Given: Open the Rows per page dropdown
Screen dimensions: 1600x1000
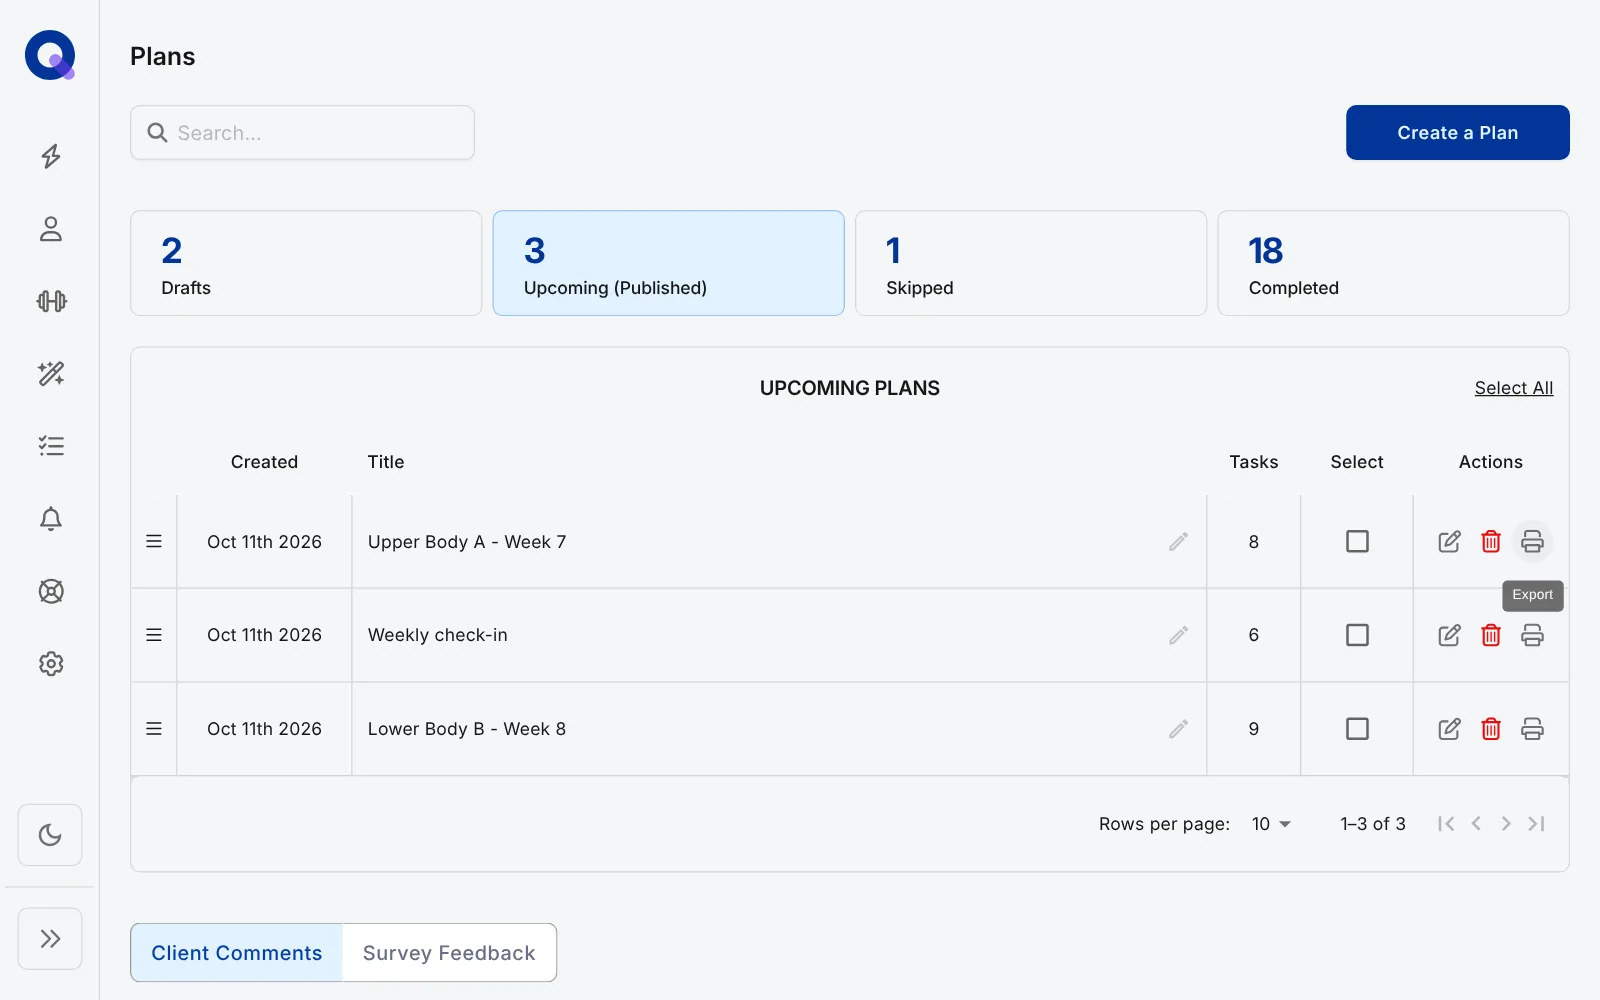Looking at the screenshot, I should coord(1271,824).
